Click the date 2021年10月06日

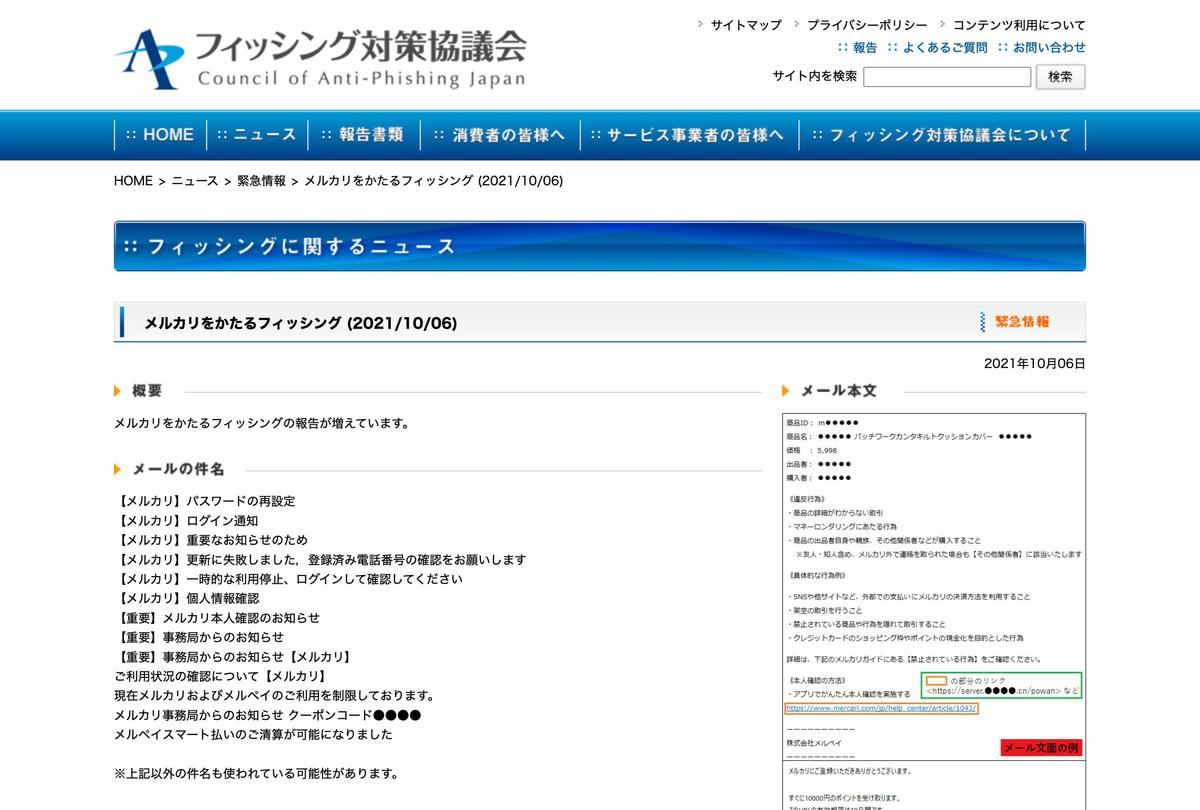[x=1035, y=364]
